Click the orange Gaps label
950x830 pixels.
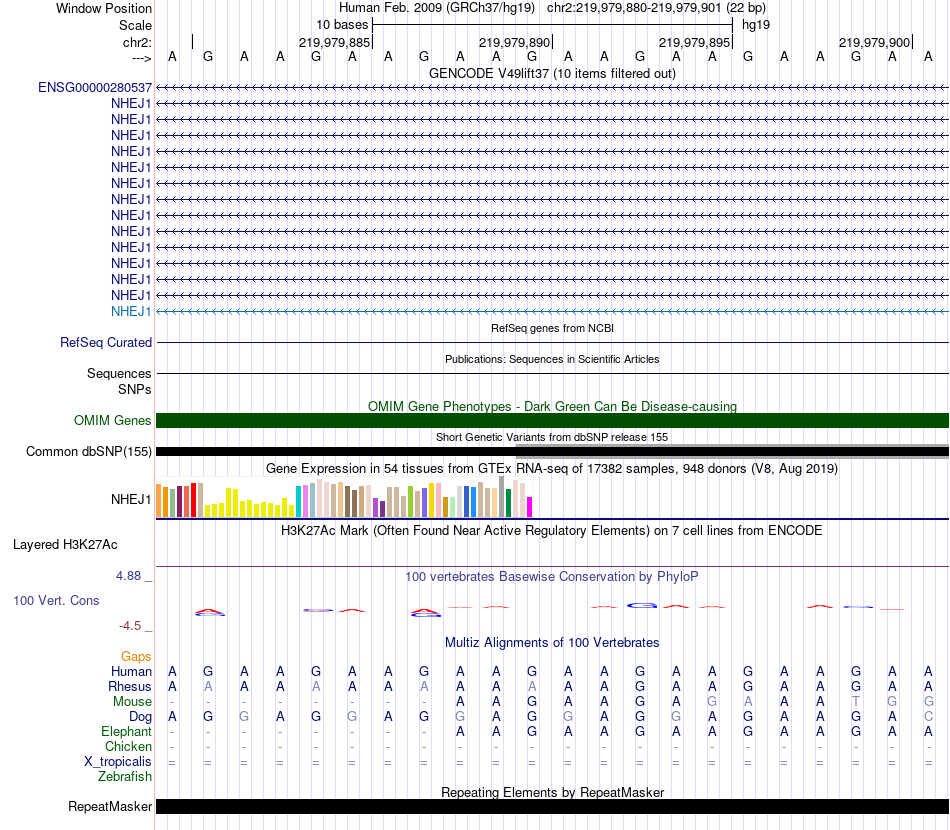[136, 657]
